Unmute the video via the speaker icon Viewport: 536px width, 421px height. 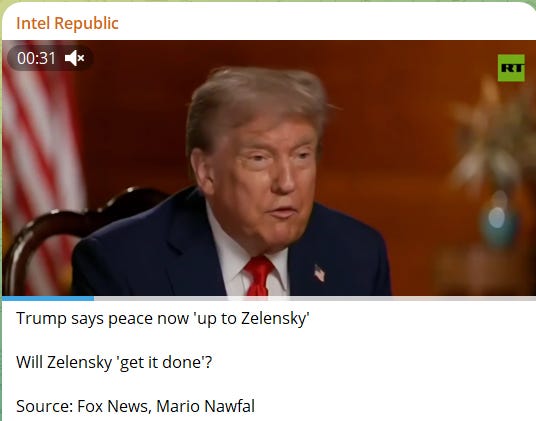tap(75, 58)
